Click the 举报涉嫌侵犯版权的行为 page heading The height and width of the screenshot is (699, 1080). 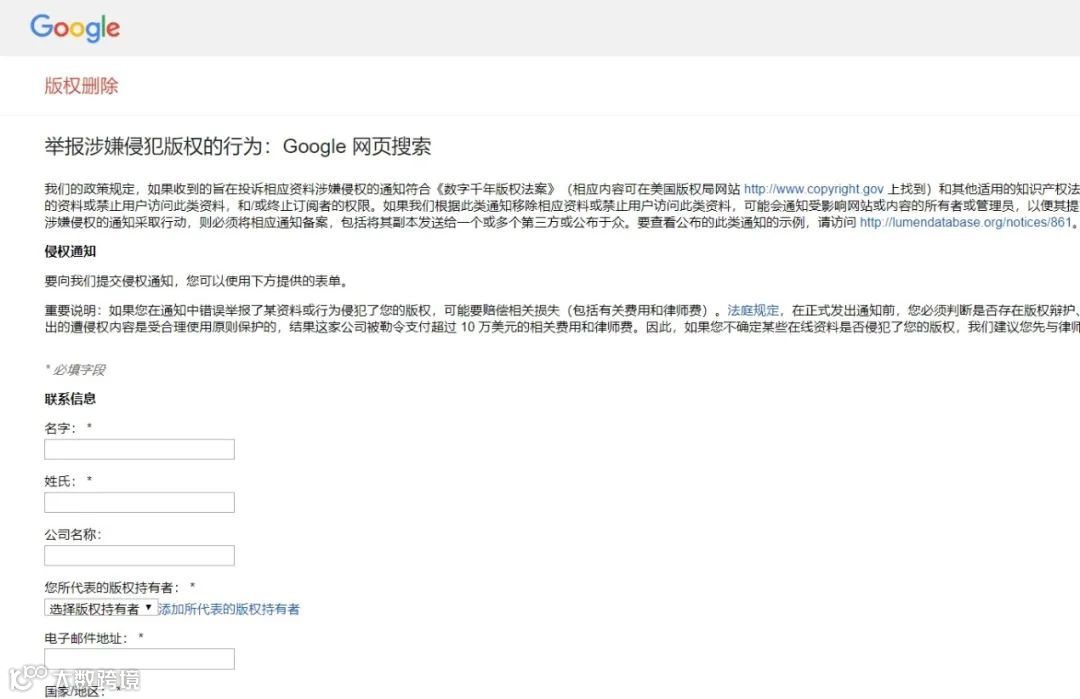pyautogui.click(x=238, y=147)
